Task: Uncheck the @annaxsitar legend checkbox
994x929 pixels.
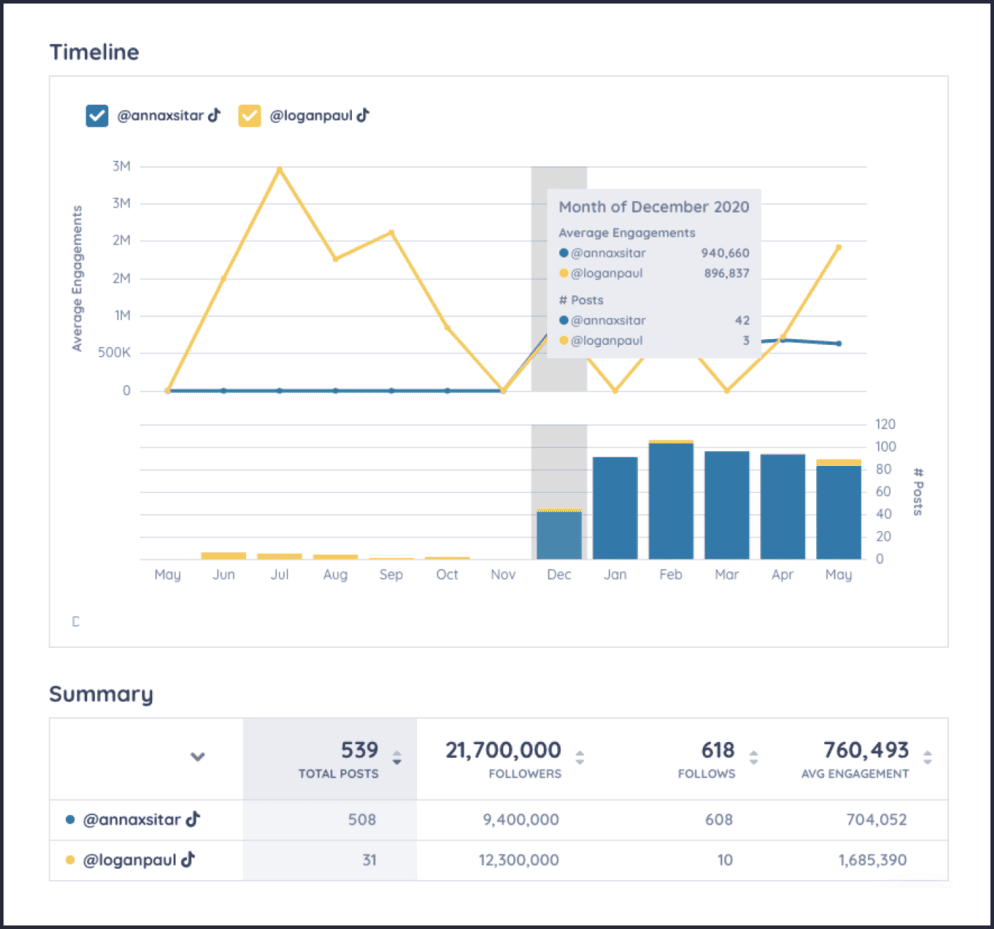Action: point(97,116)
